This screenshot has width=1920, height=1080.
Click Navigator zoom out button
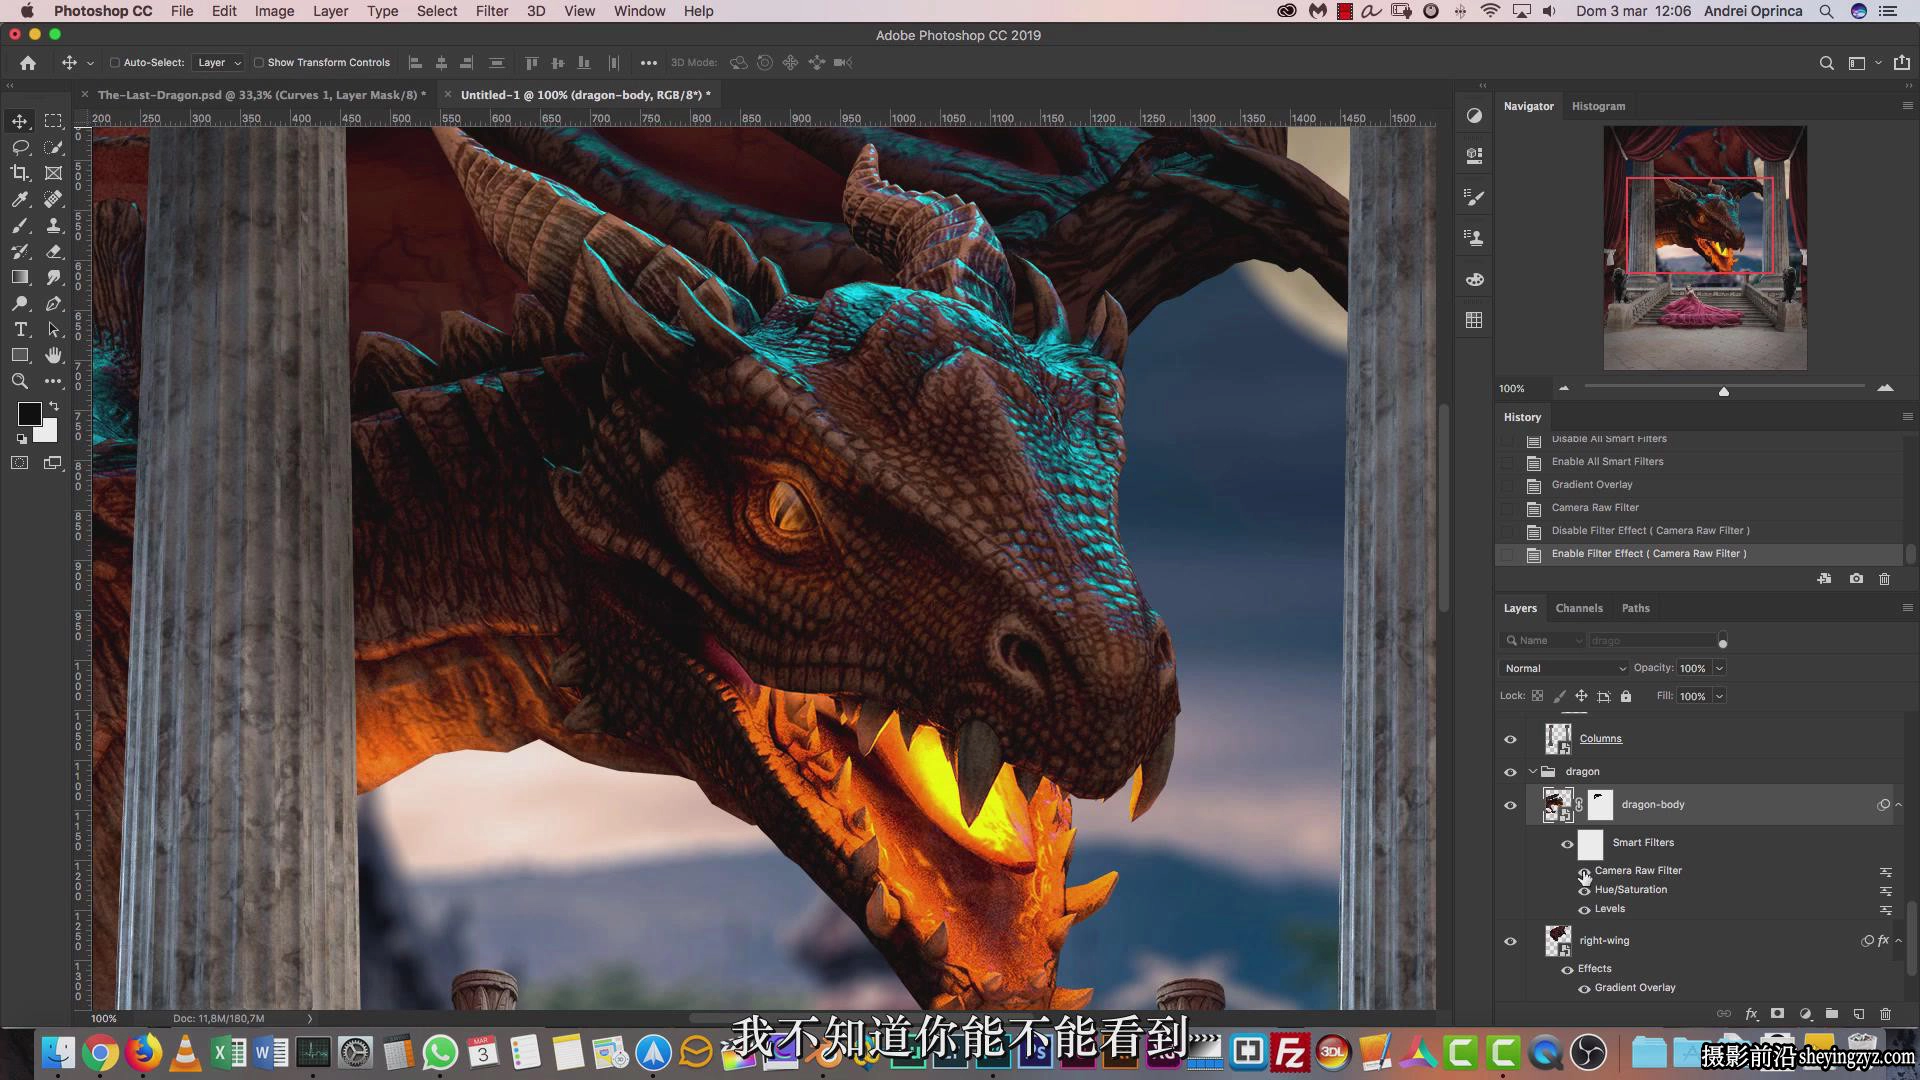click(x=1564, y=388)
